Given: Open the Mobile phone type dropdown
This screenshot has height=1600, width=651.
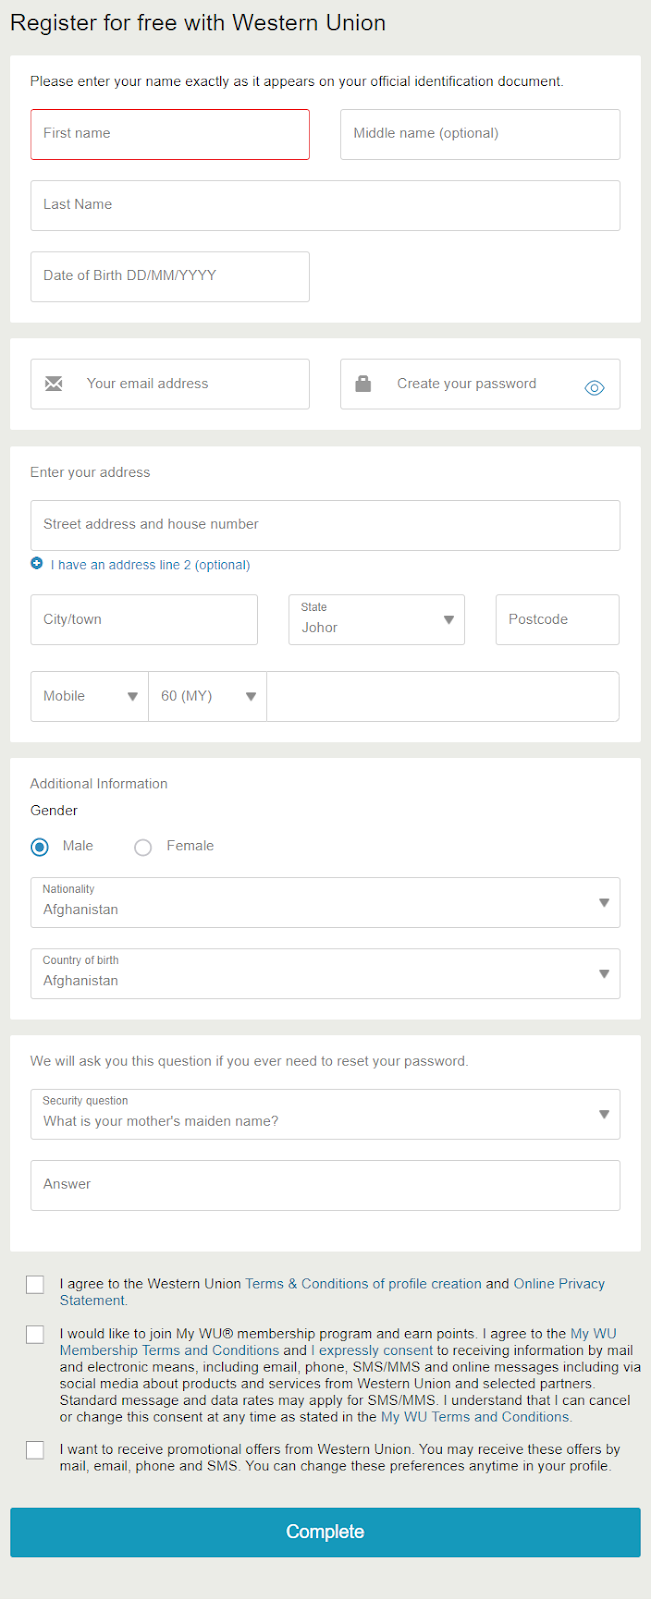Looking at the screenshot, I should tap(90, 696).
